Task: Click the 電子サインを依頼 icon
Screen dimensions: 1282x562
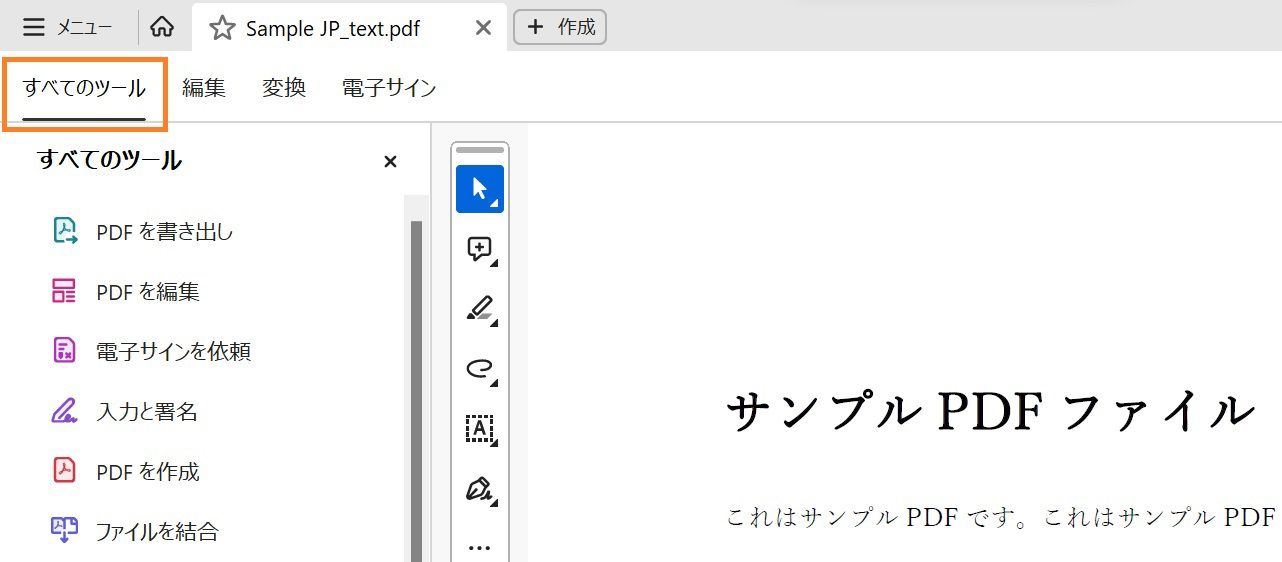Action: click(64, 351)
